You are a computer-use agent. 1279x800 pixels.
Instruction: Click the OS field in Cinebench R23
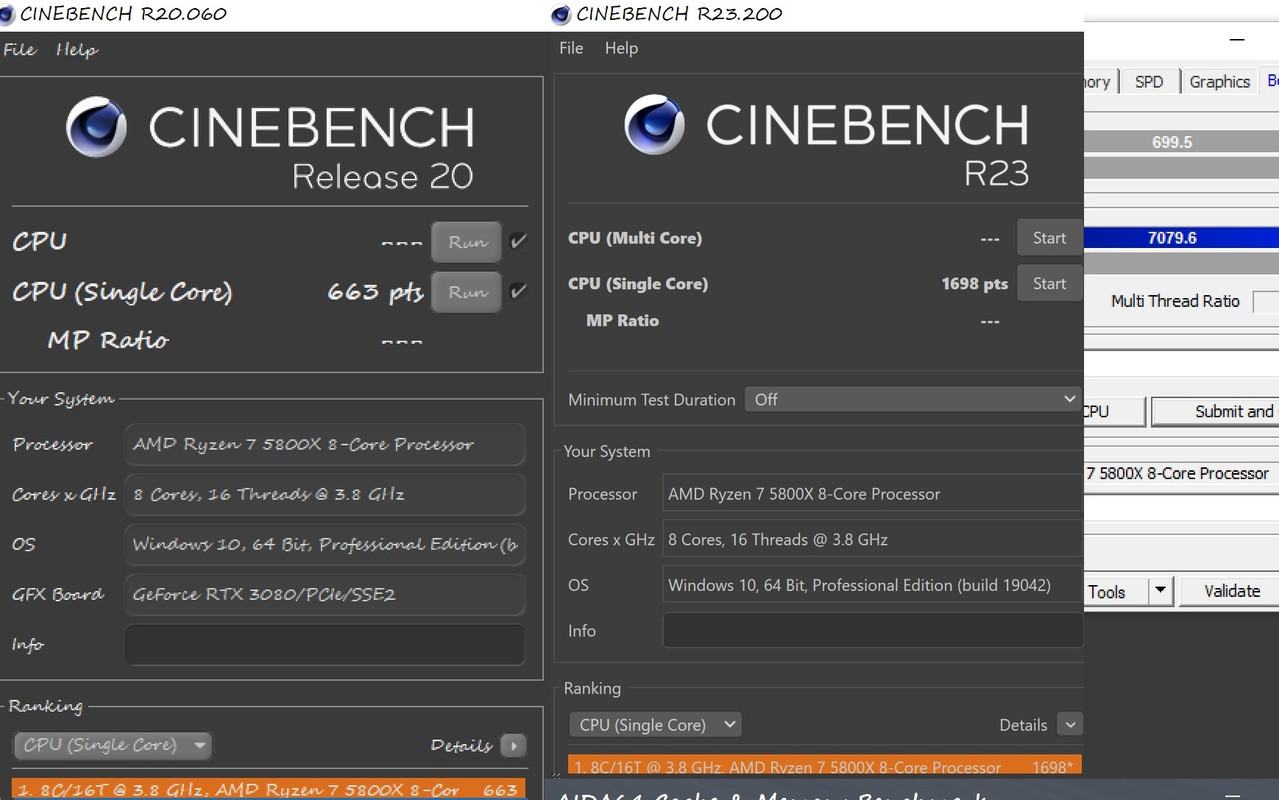click(x=873, y=585)
